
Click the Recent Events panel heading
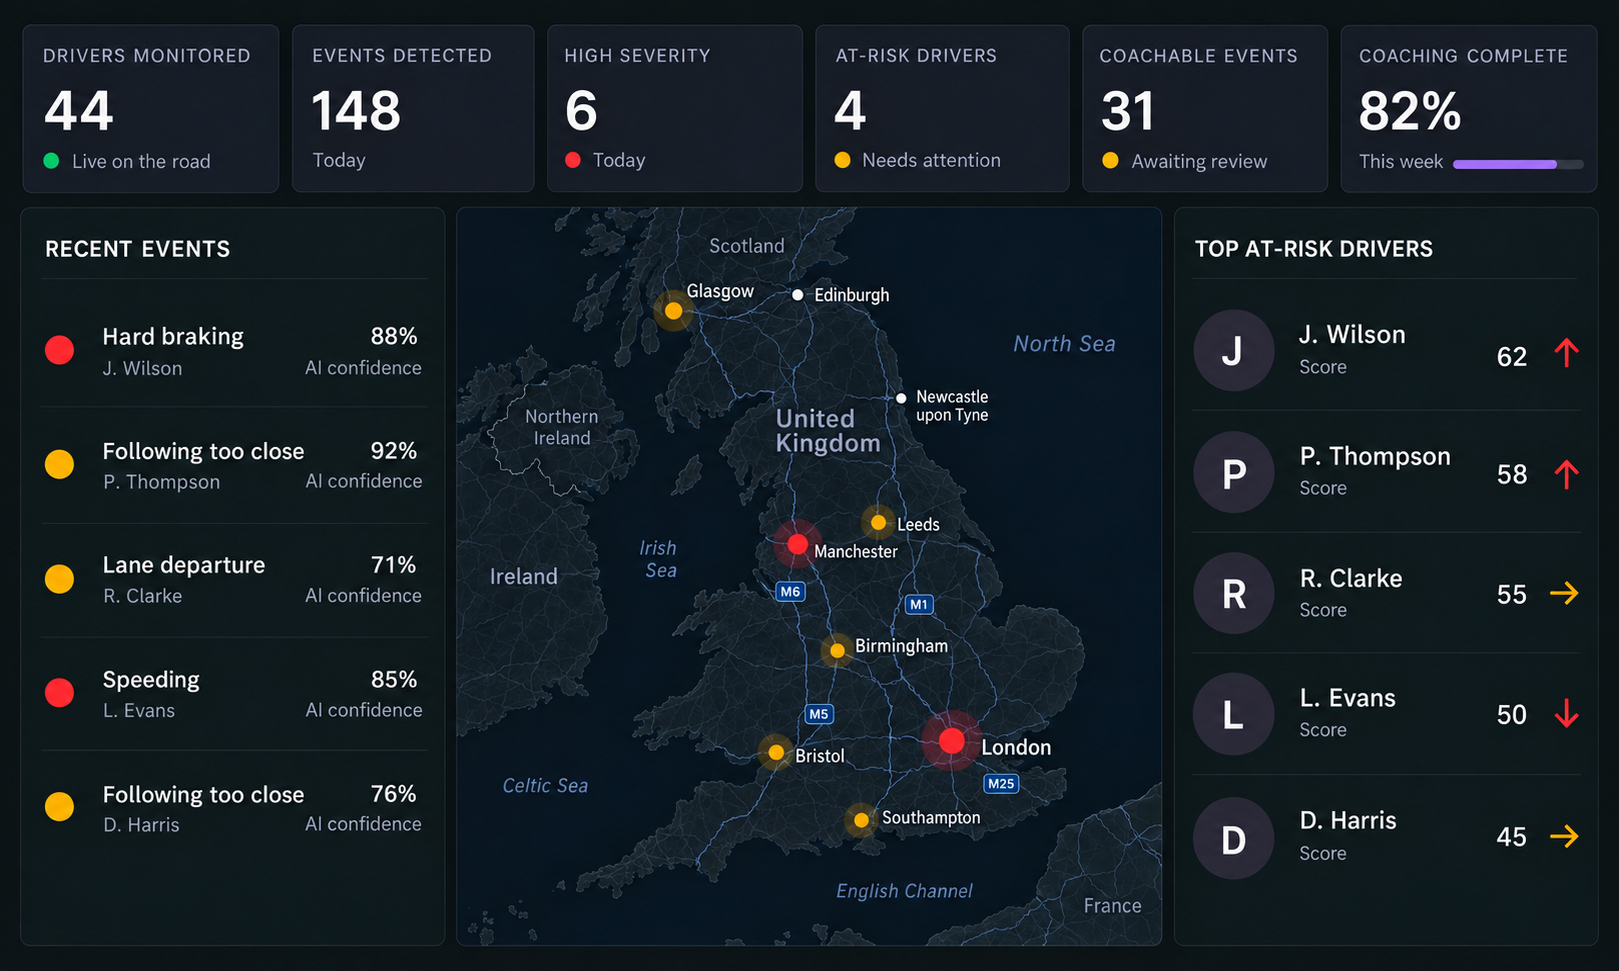[x=138, y=249]
